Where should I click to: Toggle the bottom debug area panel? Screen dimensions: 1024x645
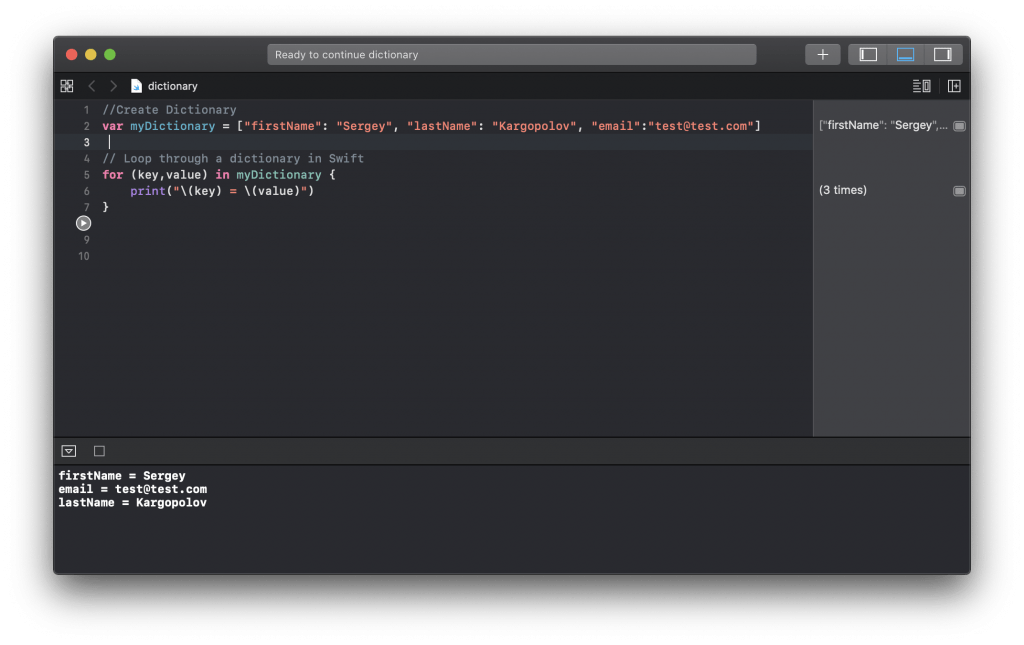pos(905,54)
